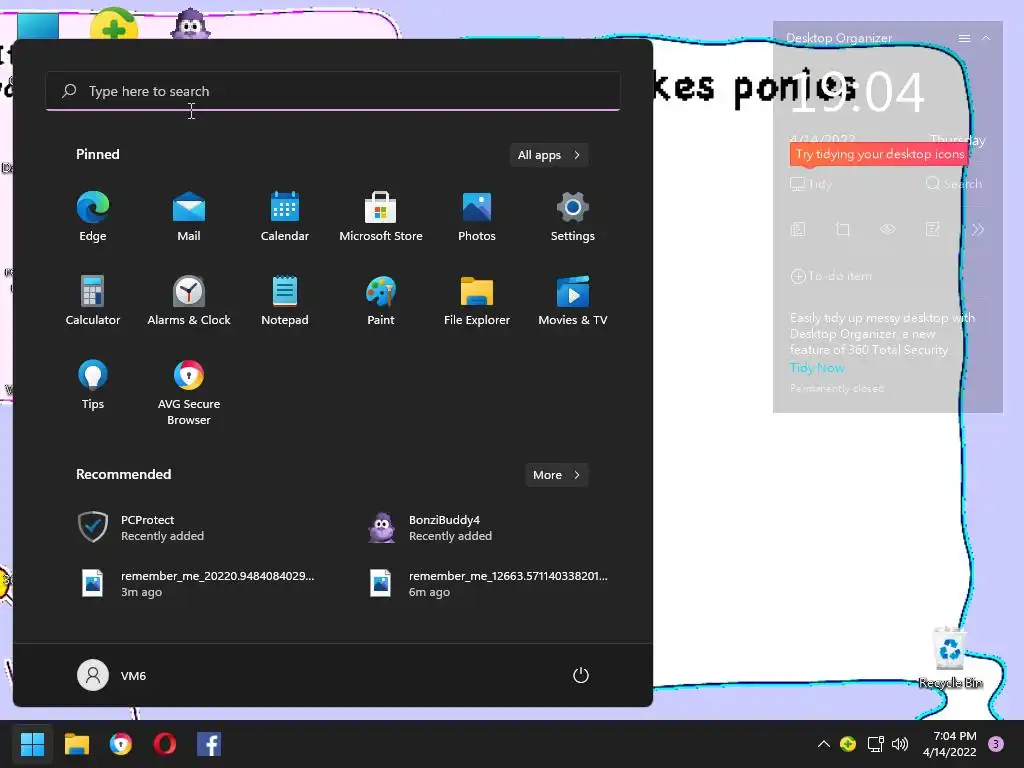Toggle the eye visibility icon in Desktop Organizer

(888, 229)
